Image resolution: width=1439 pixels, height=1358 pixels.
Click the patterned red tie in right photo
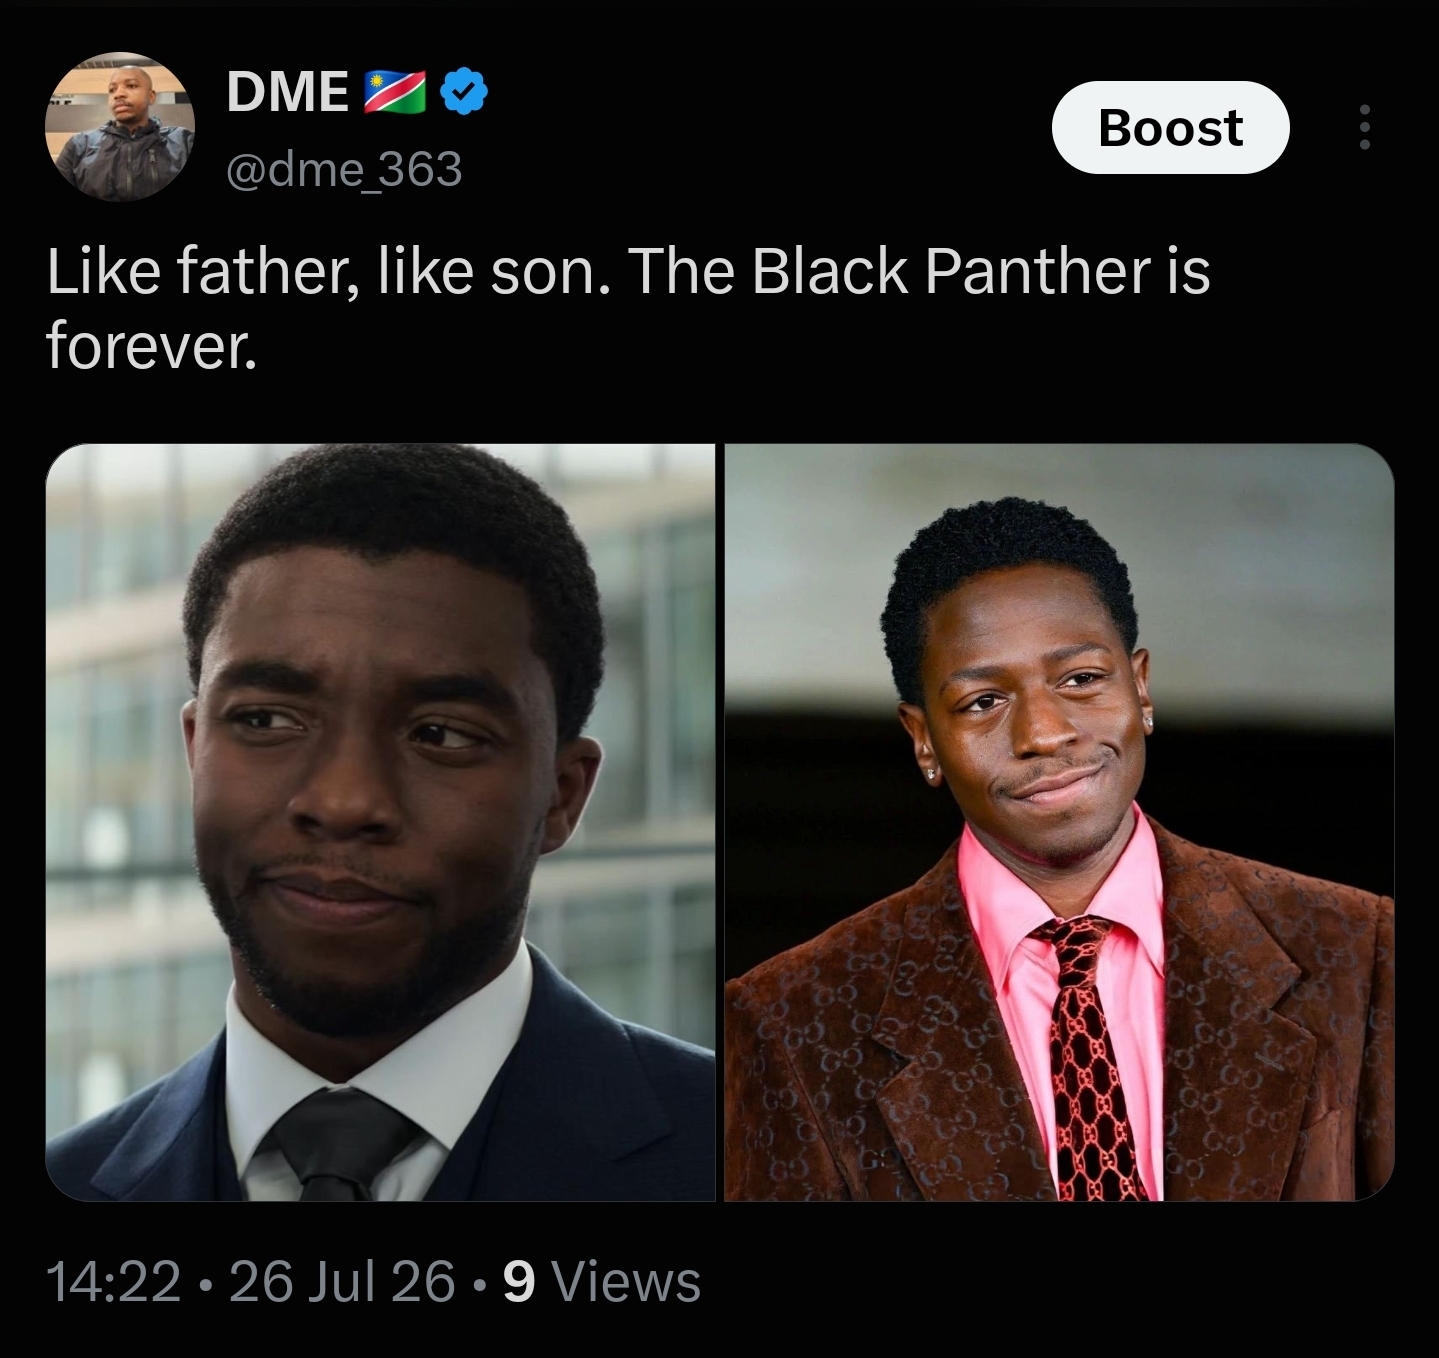[x=1093, y=1060]
